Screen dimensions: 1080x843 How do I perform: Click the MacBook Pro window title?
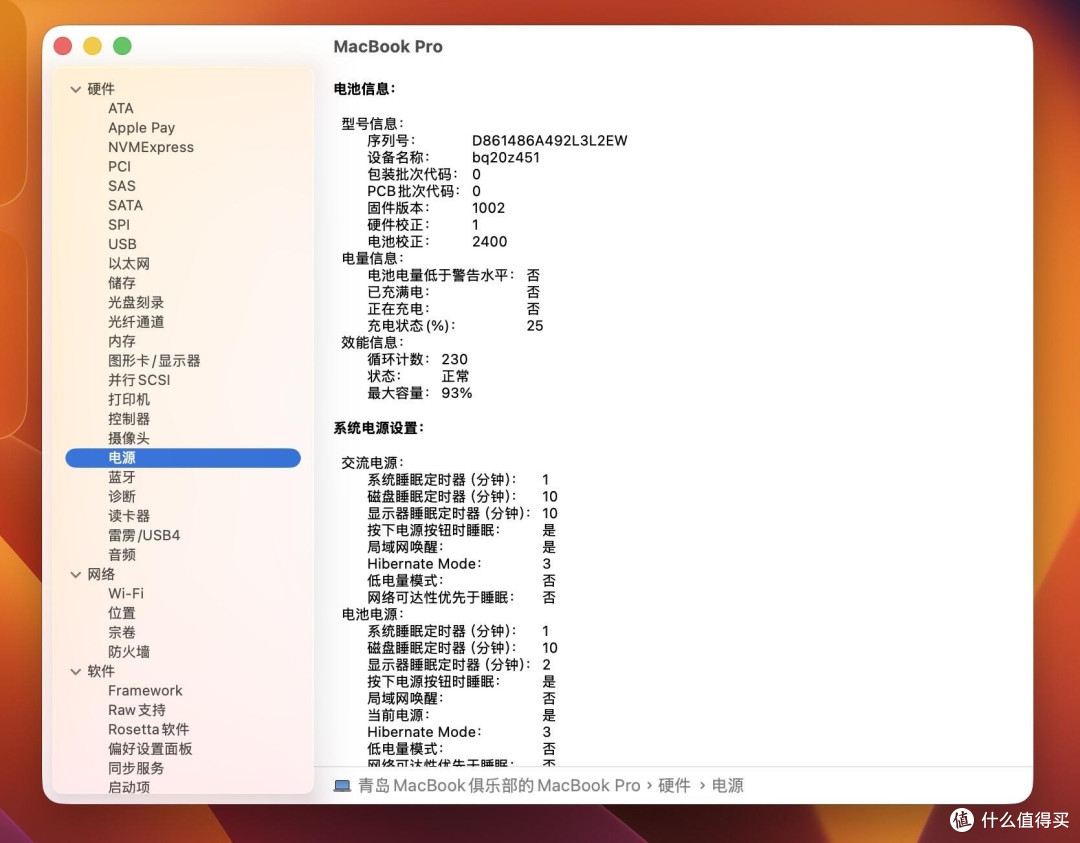coord(388,46)
